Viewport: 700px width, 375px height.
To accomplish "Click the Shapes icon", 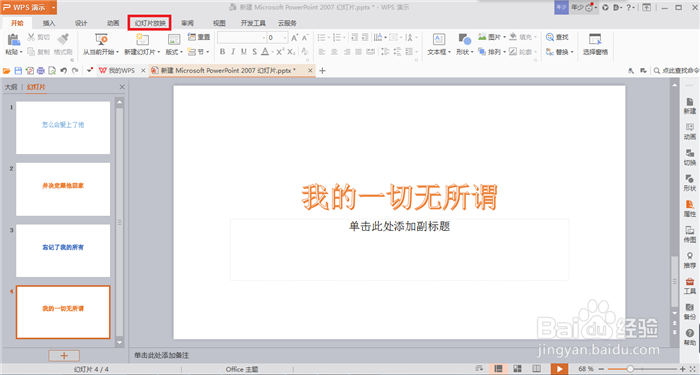I will coord(465,39).
